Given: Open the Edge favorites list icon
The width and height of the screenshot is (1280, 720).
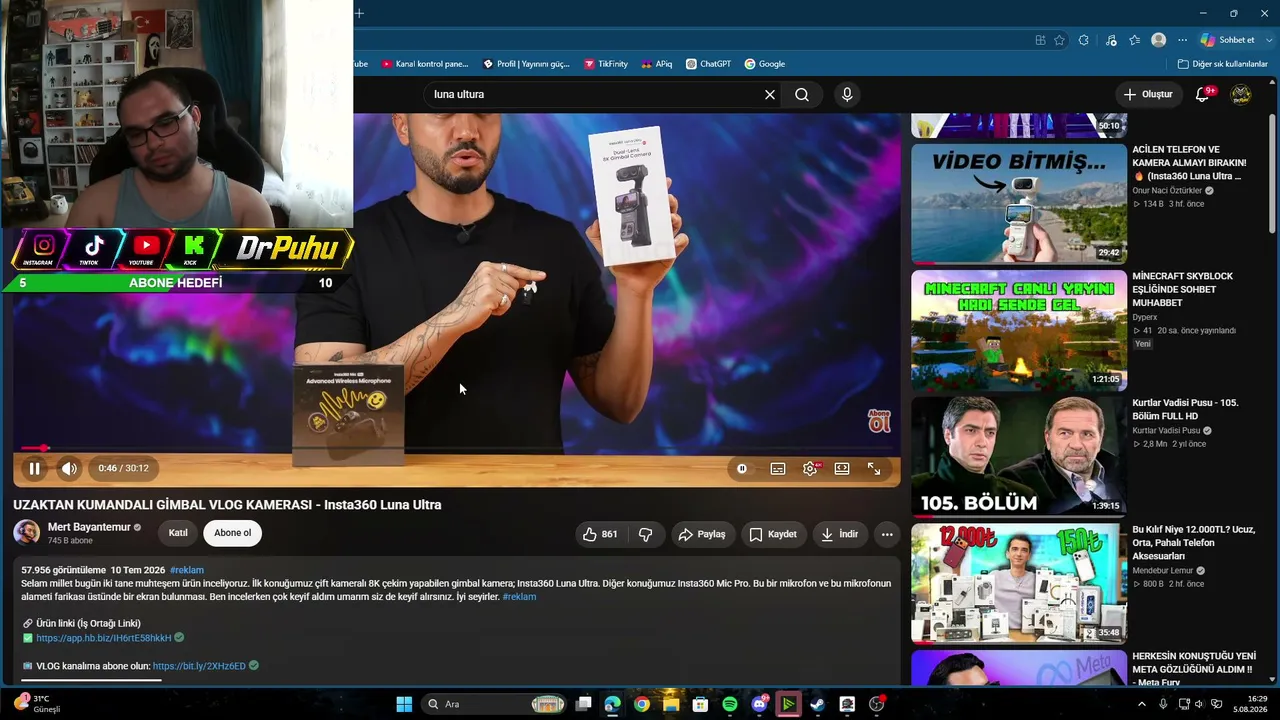Looking at the screenshot, I should click(1134, 40).
